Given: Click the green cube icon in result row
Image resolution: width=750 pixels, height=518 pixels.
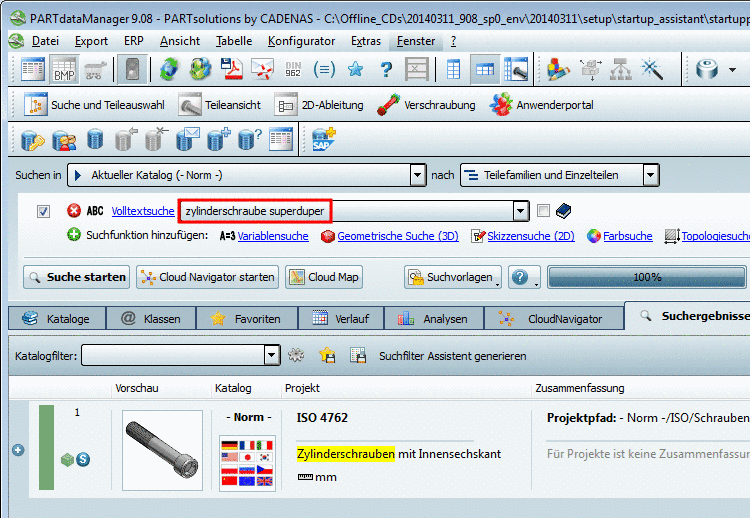Looking at the screenshot, I should point(67,460).
